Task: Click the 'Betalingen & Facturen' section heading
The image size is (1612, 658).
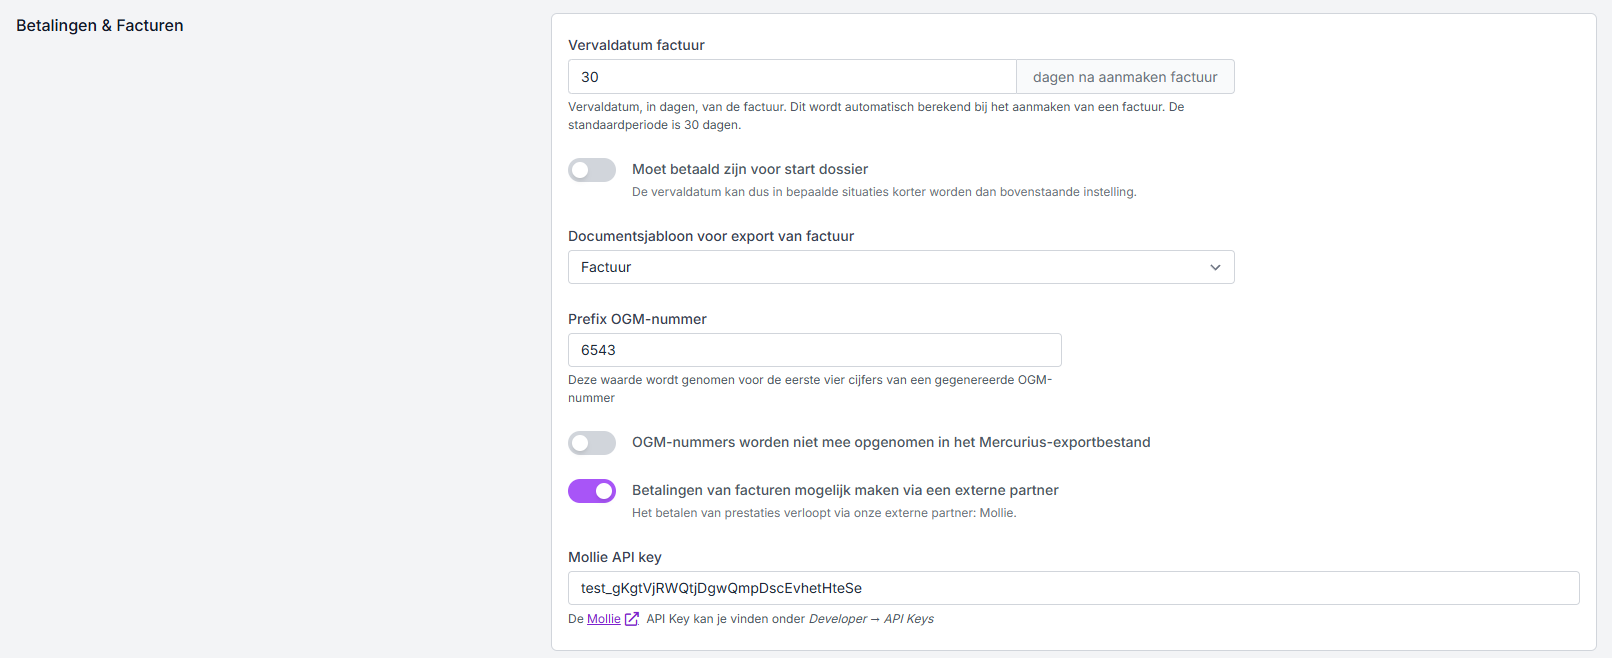Action: [100, 25]
